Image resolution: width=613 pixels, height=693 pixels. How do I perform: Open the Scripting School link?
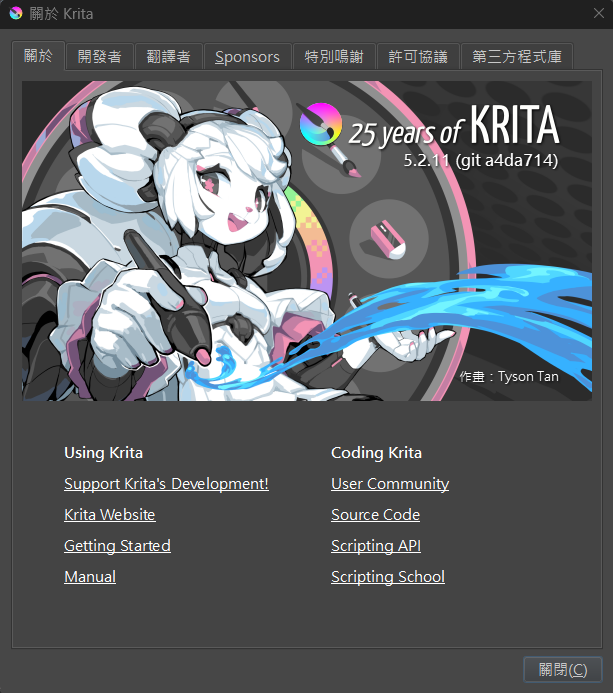(x=388, y=576)
